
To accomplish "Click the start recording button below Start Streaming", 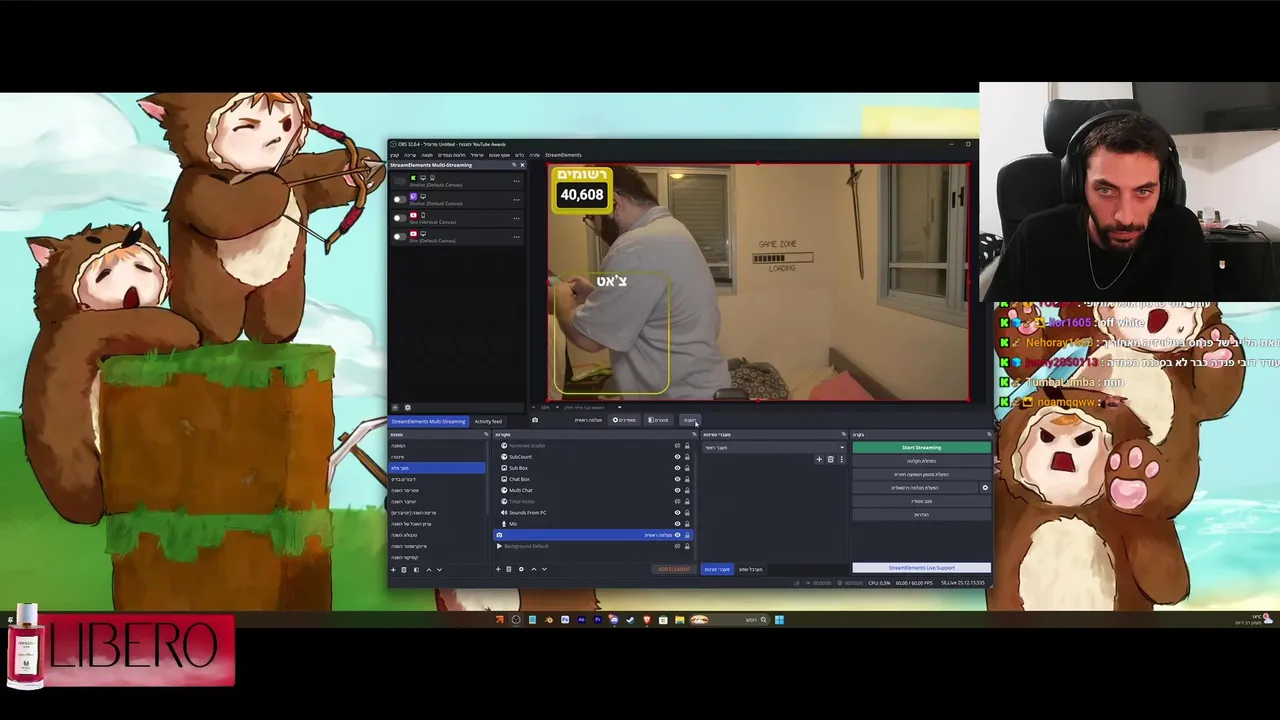I will click(921, 461).
